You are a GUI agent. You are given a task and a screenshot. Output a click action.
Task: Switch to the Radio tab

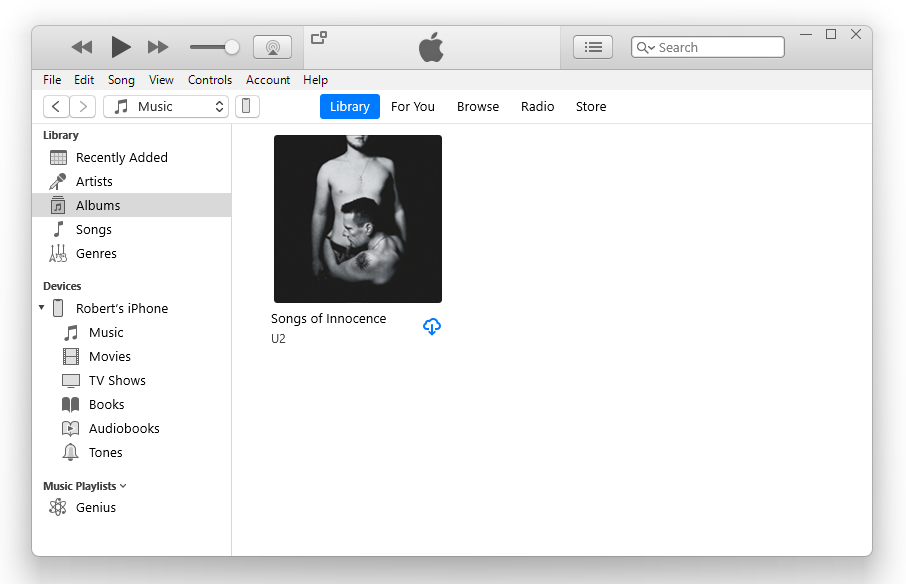tap(537, 107)
